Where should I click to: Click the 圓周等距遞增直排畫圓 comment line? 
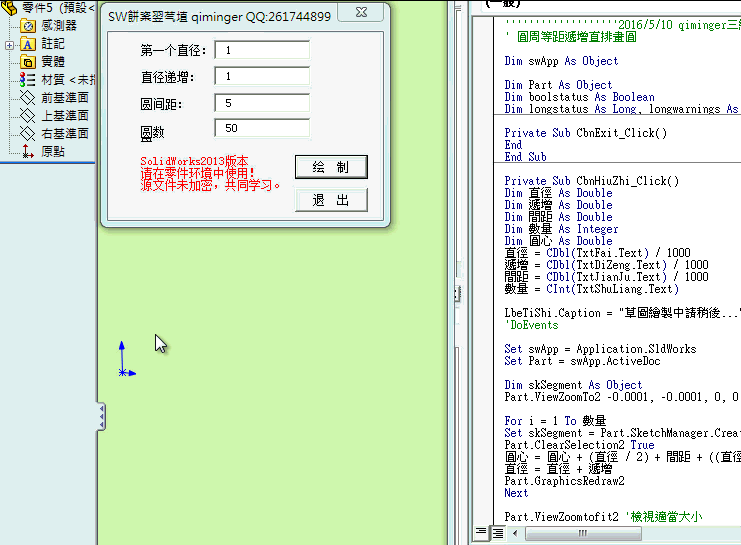click(571, 37)
